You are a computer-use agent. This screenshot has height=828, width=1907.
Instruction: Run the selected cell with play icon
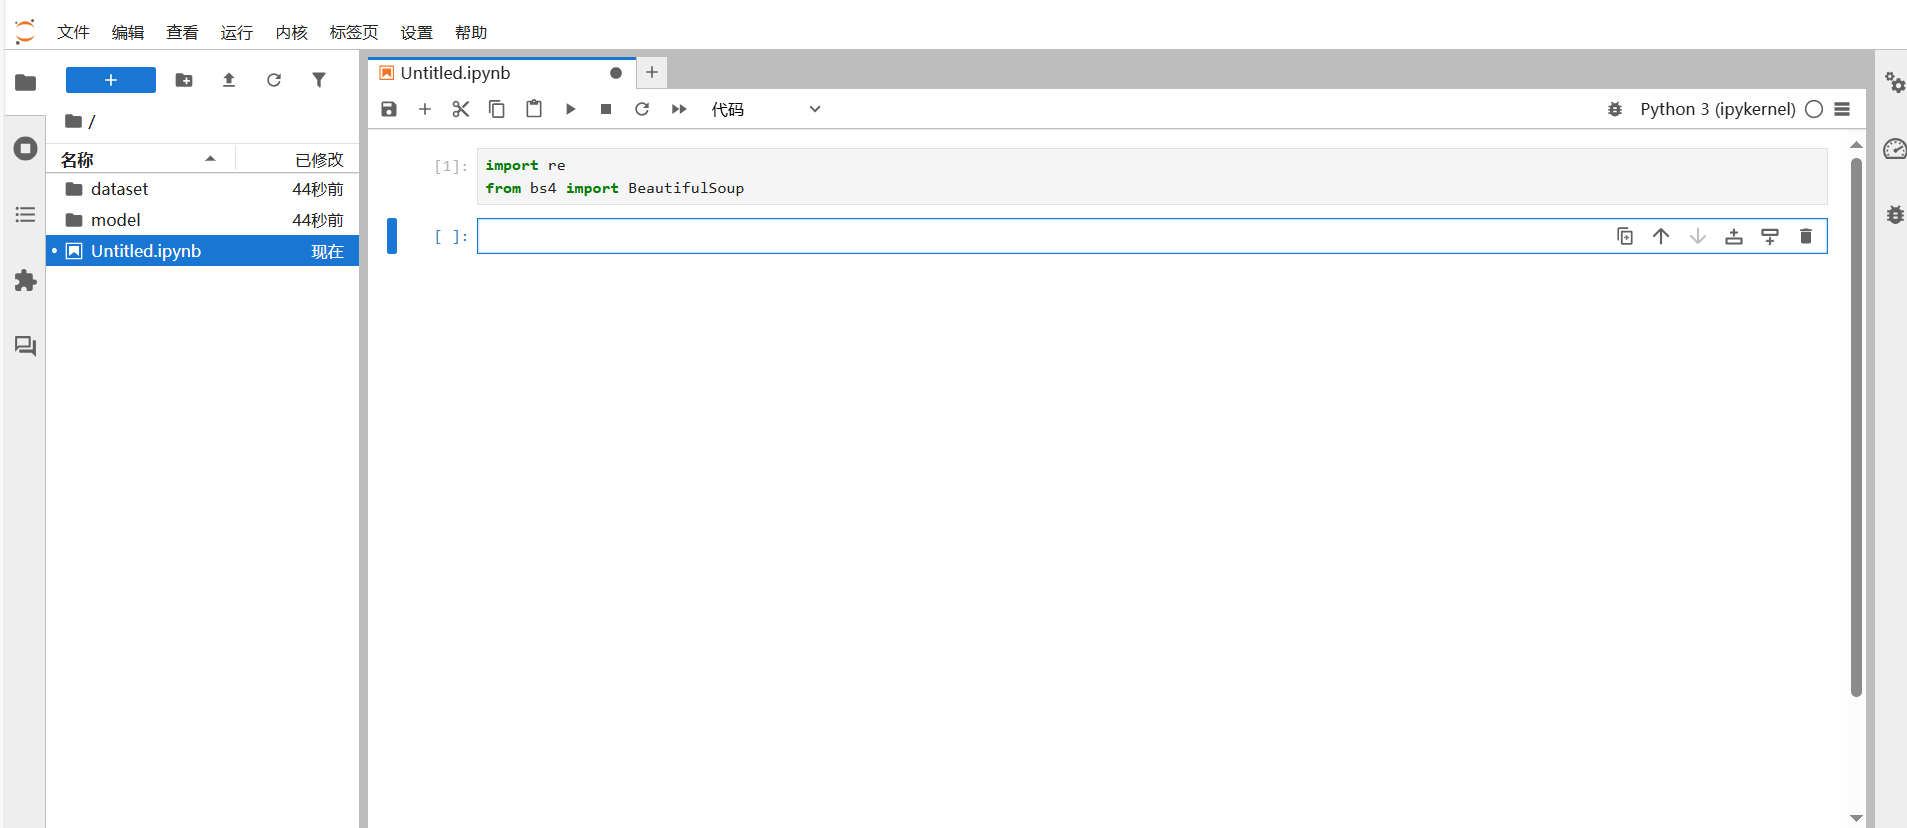(x=570, y=109)
